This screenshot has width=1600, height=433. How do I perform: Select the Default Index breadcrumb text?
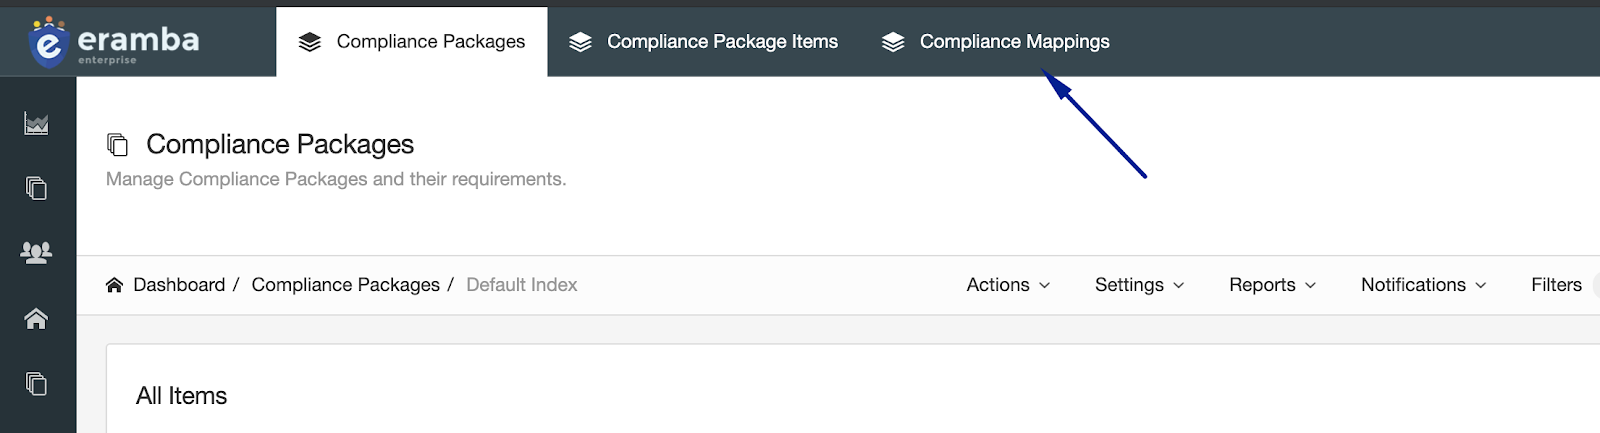click(x=522, y=285)
